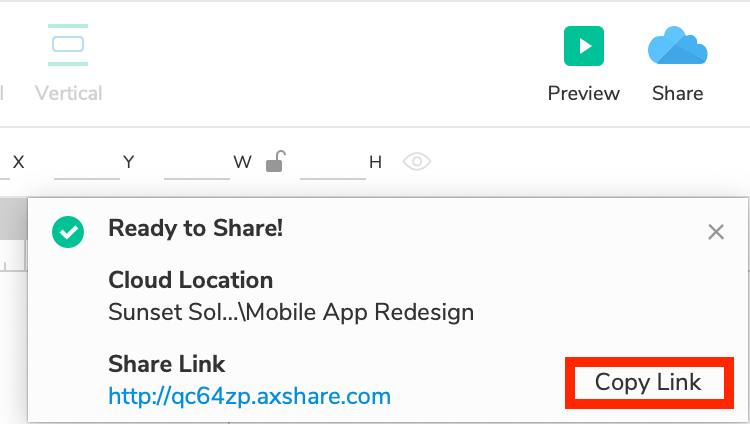Click the X coordinate label
Viewport: 750px width, 424px height.
[18, 161]
